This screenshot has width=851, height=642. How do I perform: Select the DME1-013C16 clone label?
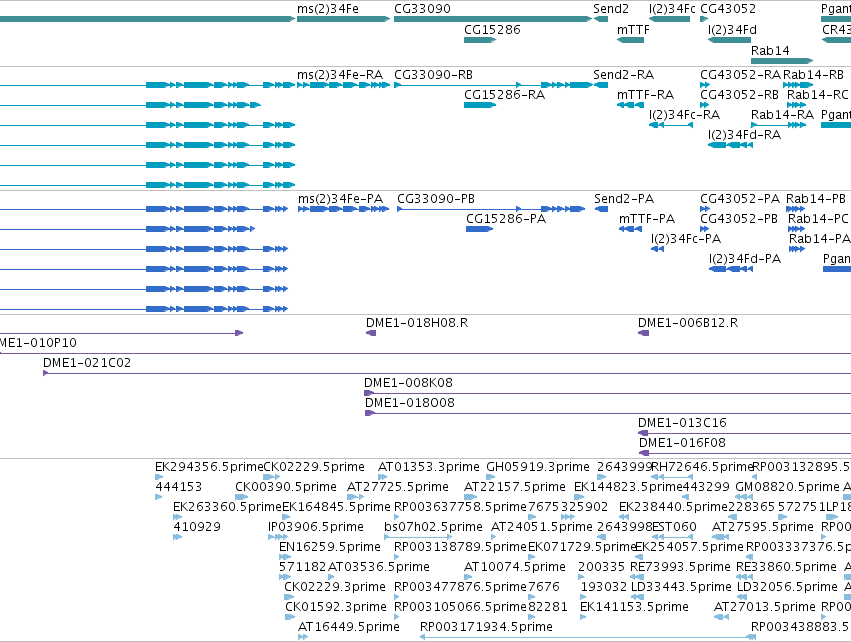click(682, 423)
